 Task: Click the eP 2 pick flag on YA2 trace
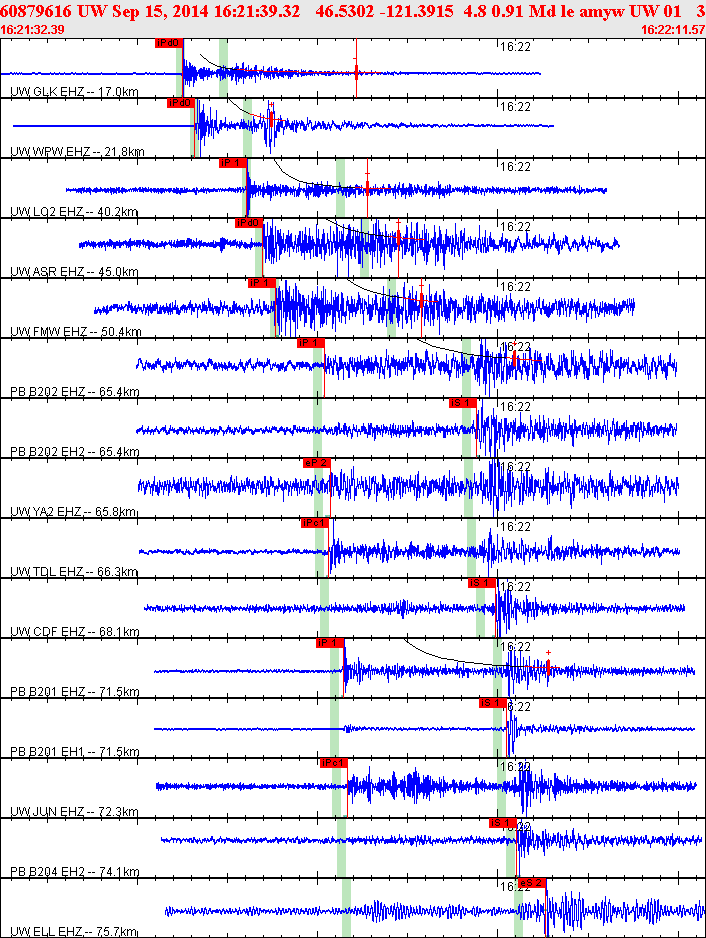point(317,462)
